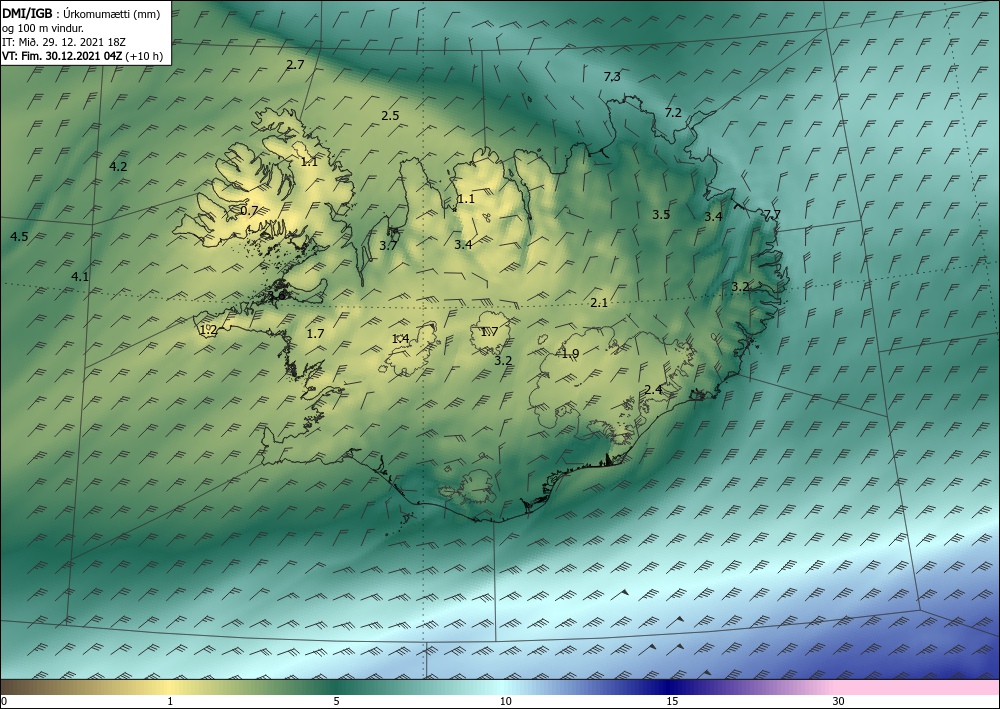Click the 2.7 value on the map
The width and height of the screenshot is (1000, 709).
[x=295, y=64]
